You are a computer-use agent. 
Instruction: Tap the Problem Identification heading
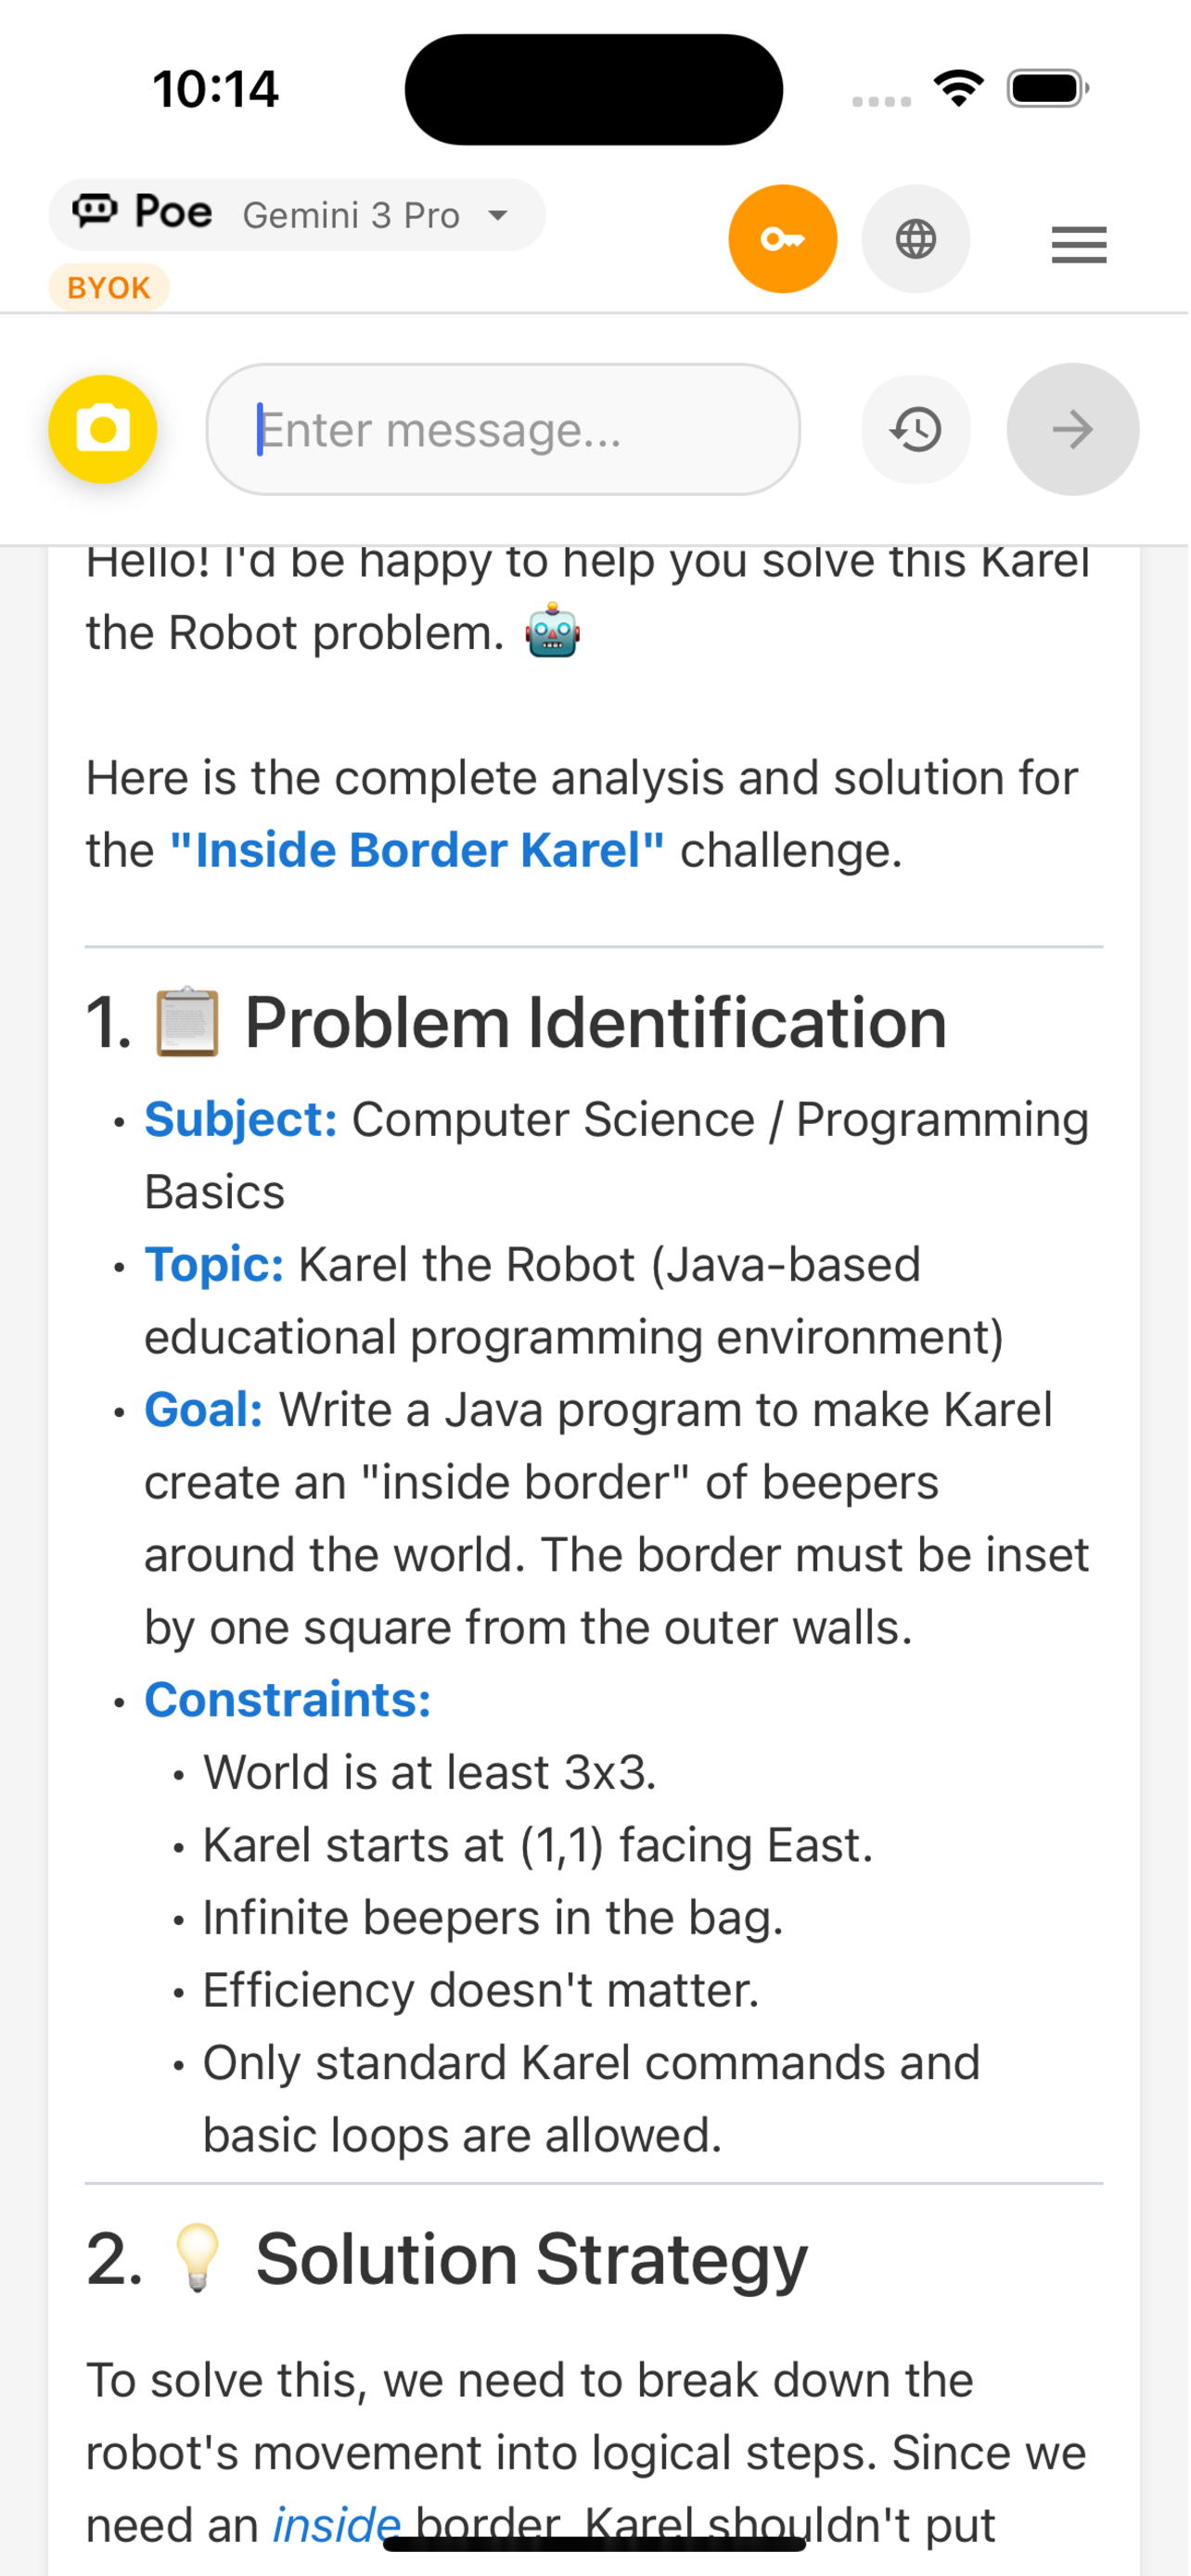[x=595, y=1022]
